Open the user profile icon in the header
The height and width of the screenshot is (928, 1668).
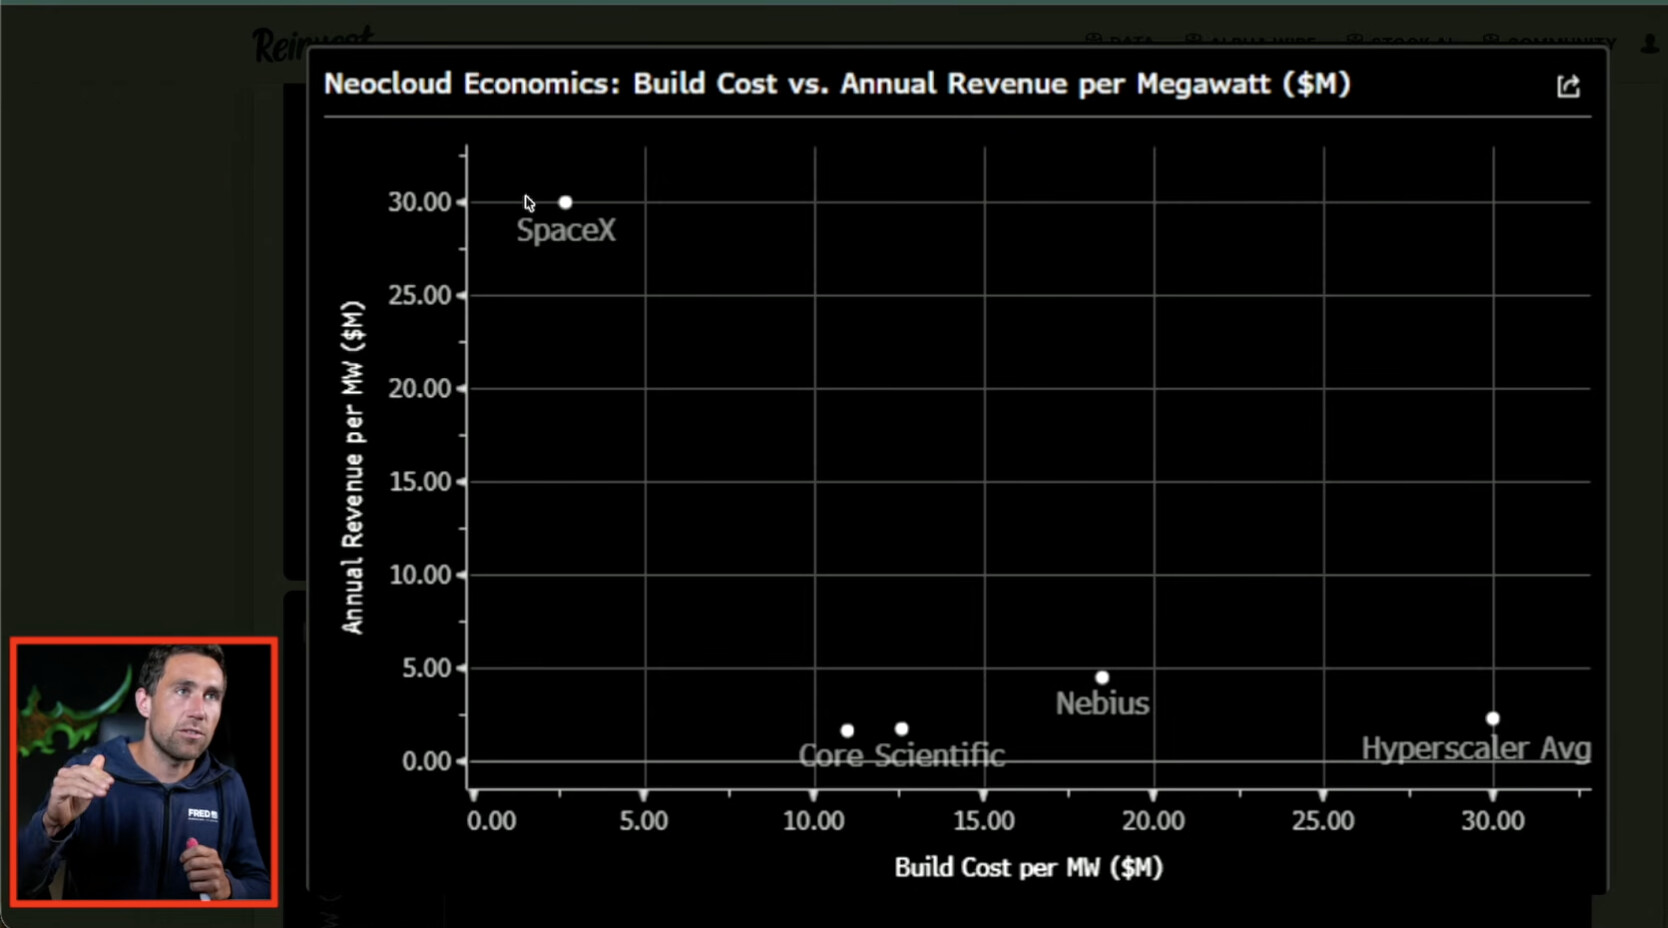click(1649, 43)
